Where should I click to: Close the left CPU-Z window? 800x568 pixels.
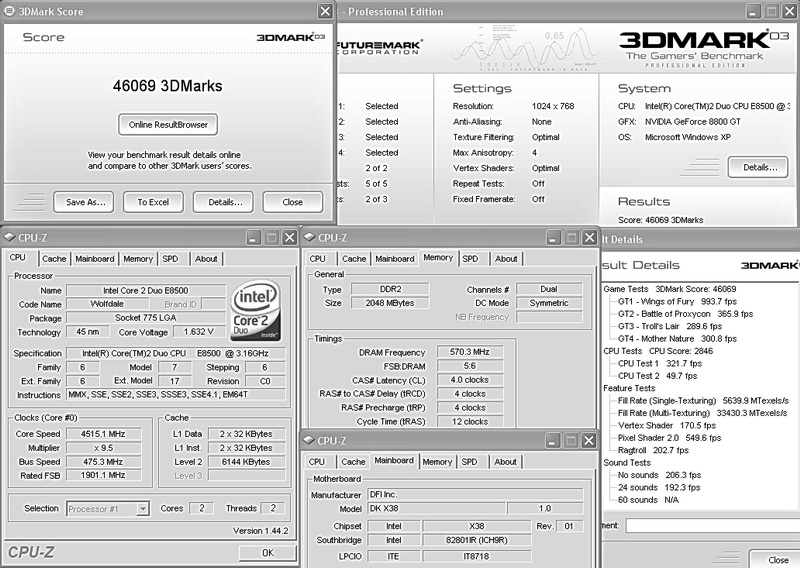point(289,237)
